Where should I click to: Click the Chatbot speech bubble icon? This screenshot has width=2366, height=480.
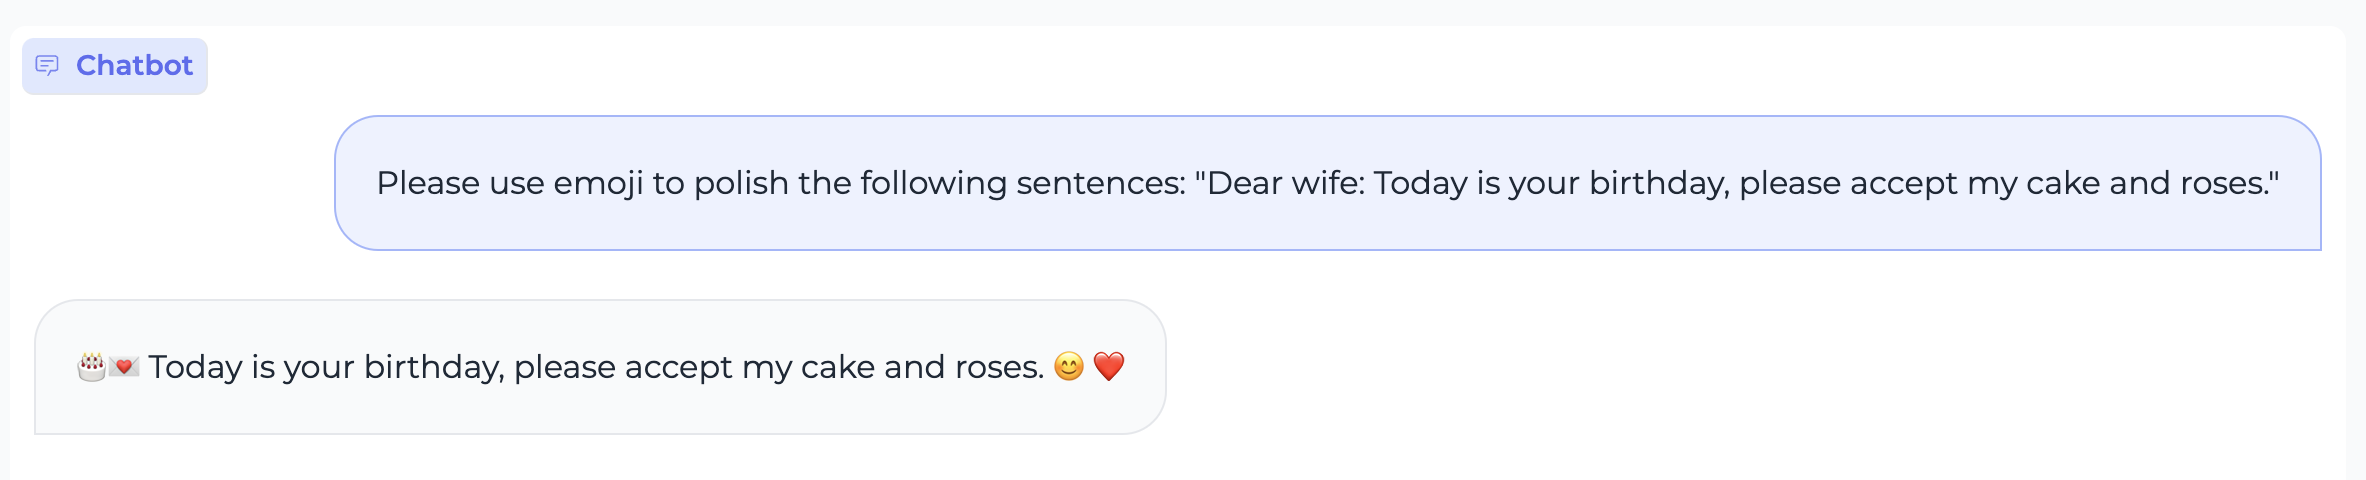[x=47, y=66]
